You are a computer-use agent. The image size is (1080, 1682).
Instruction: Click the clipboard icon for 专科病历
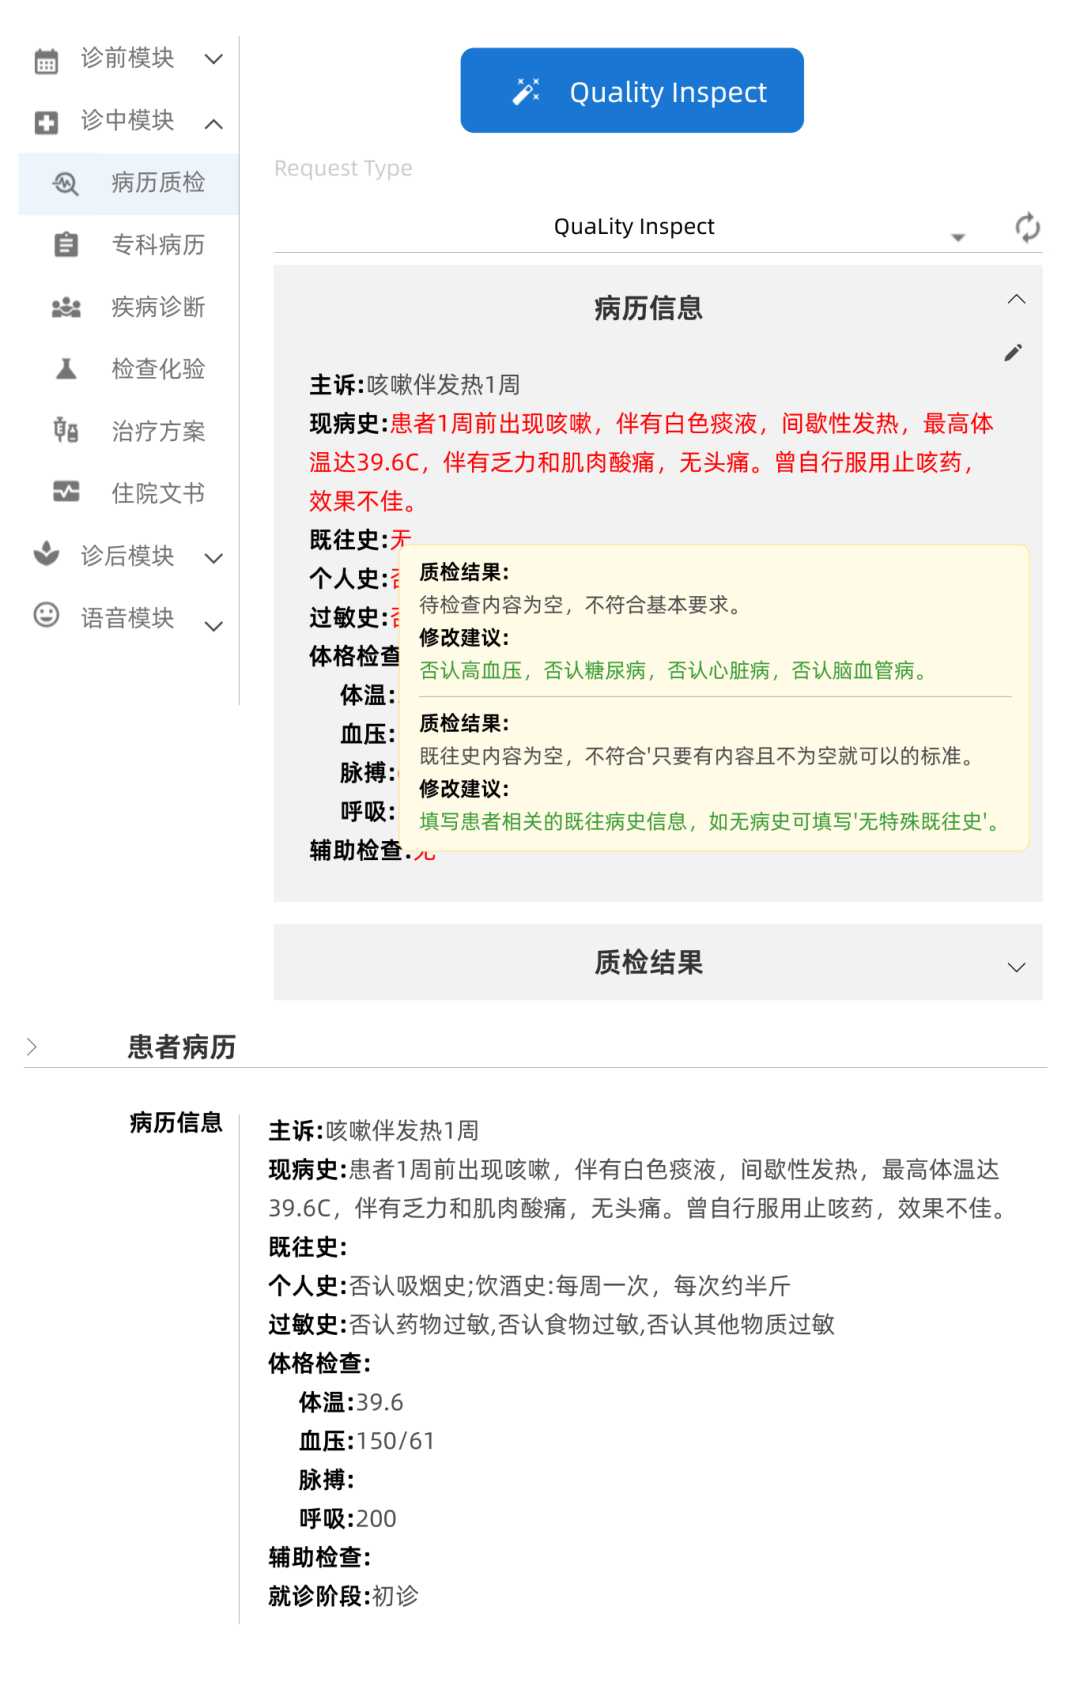coord(66,245)
